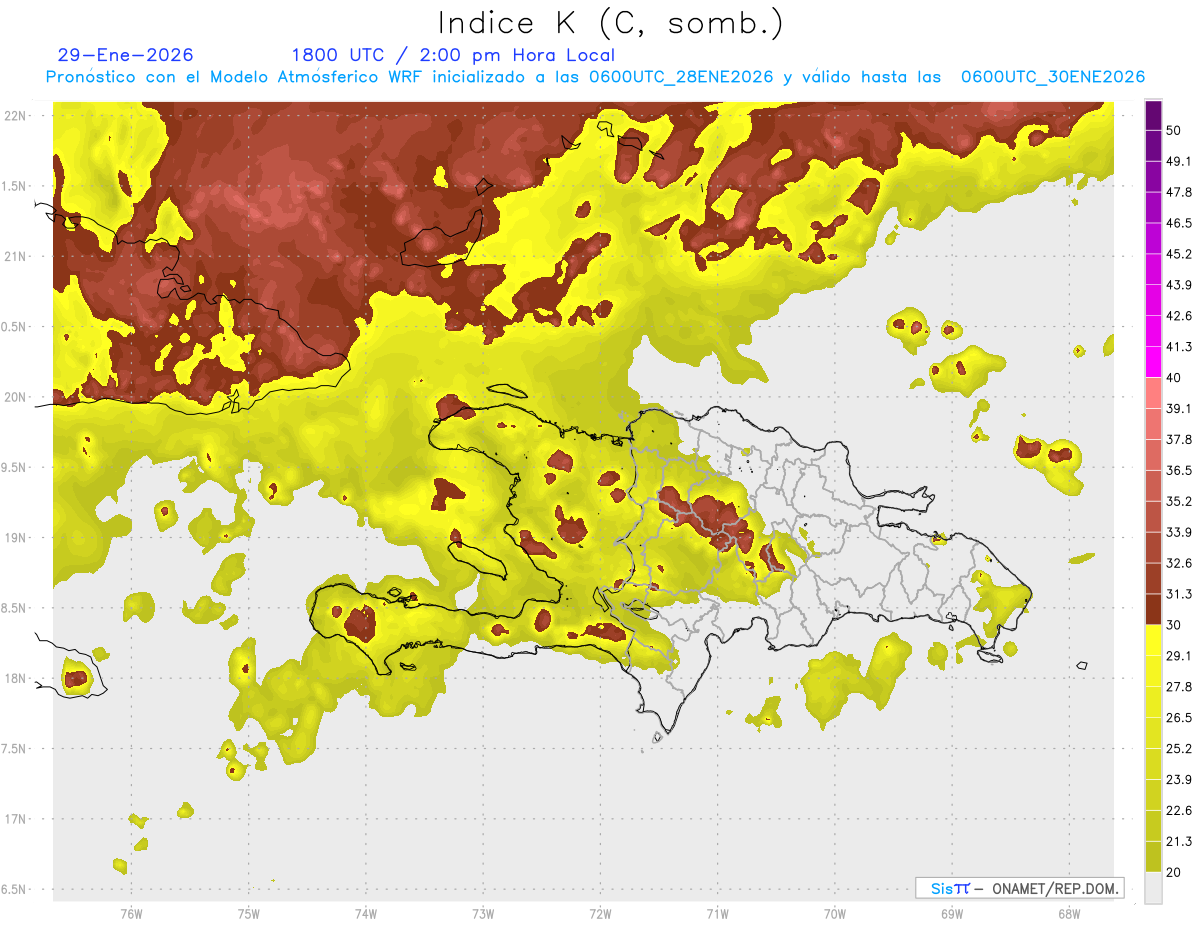
Task: Click the "26.5" color scale value
Action: pyautogui.click(x=1179, y=718)
